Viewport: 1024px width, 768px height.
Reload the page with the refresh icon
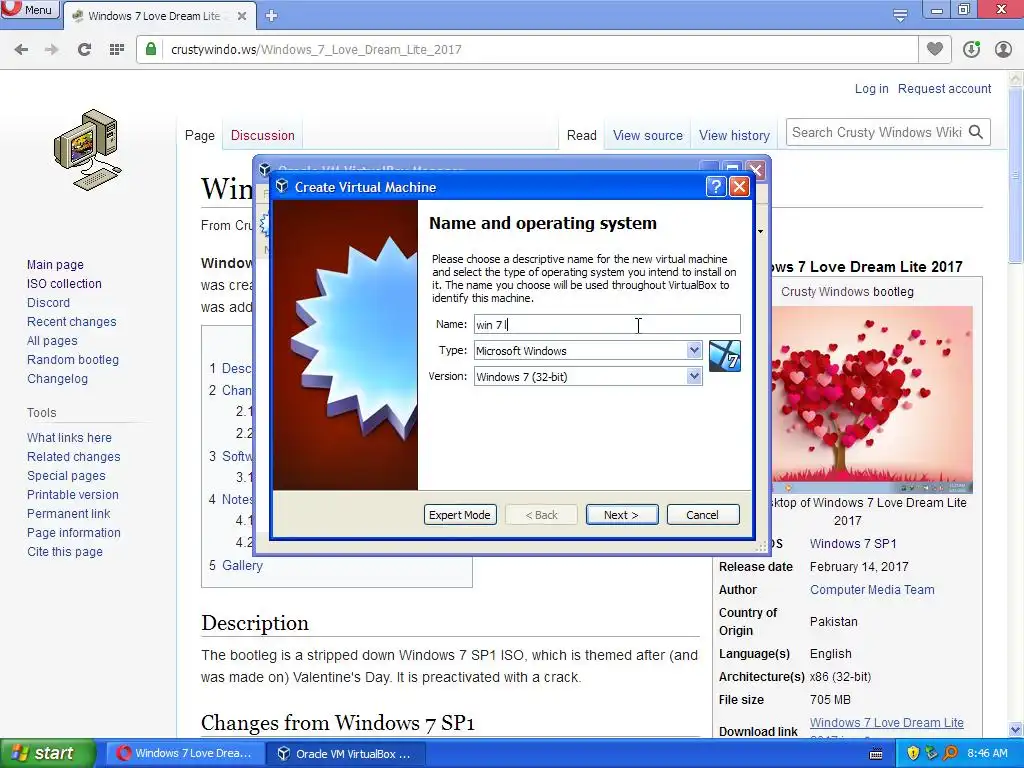[x=84, y=50]
